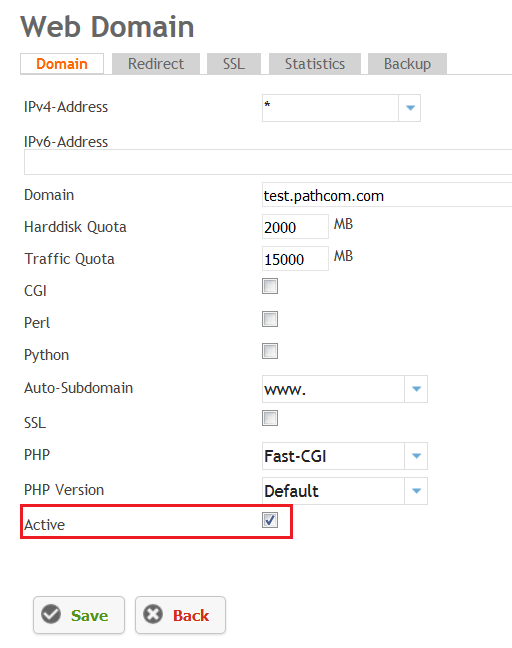This screenshot has height=648, width=512.
Task: Go Back without saving
Action: click(181, 615)
